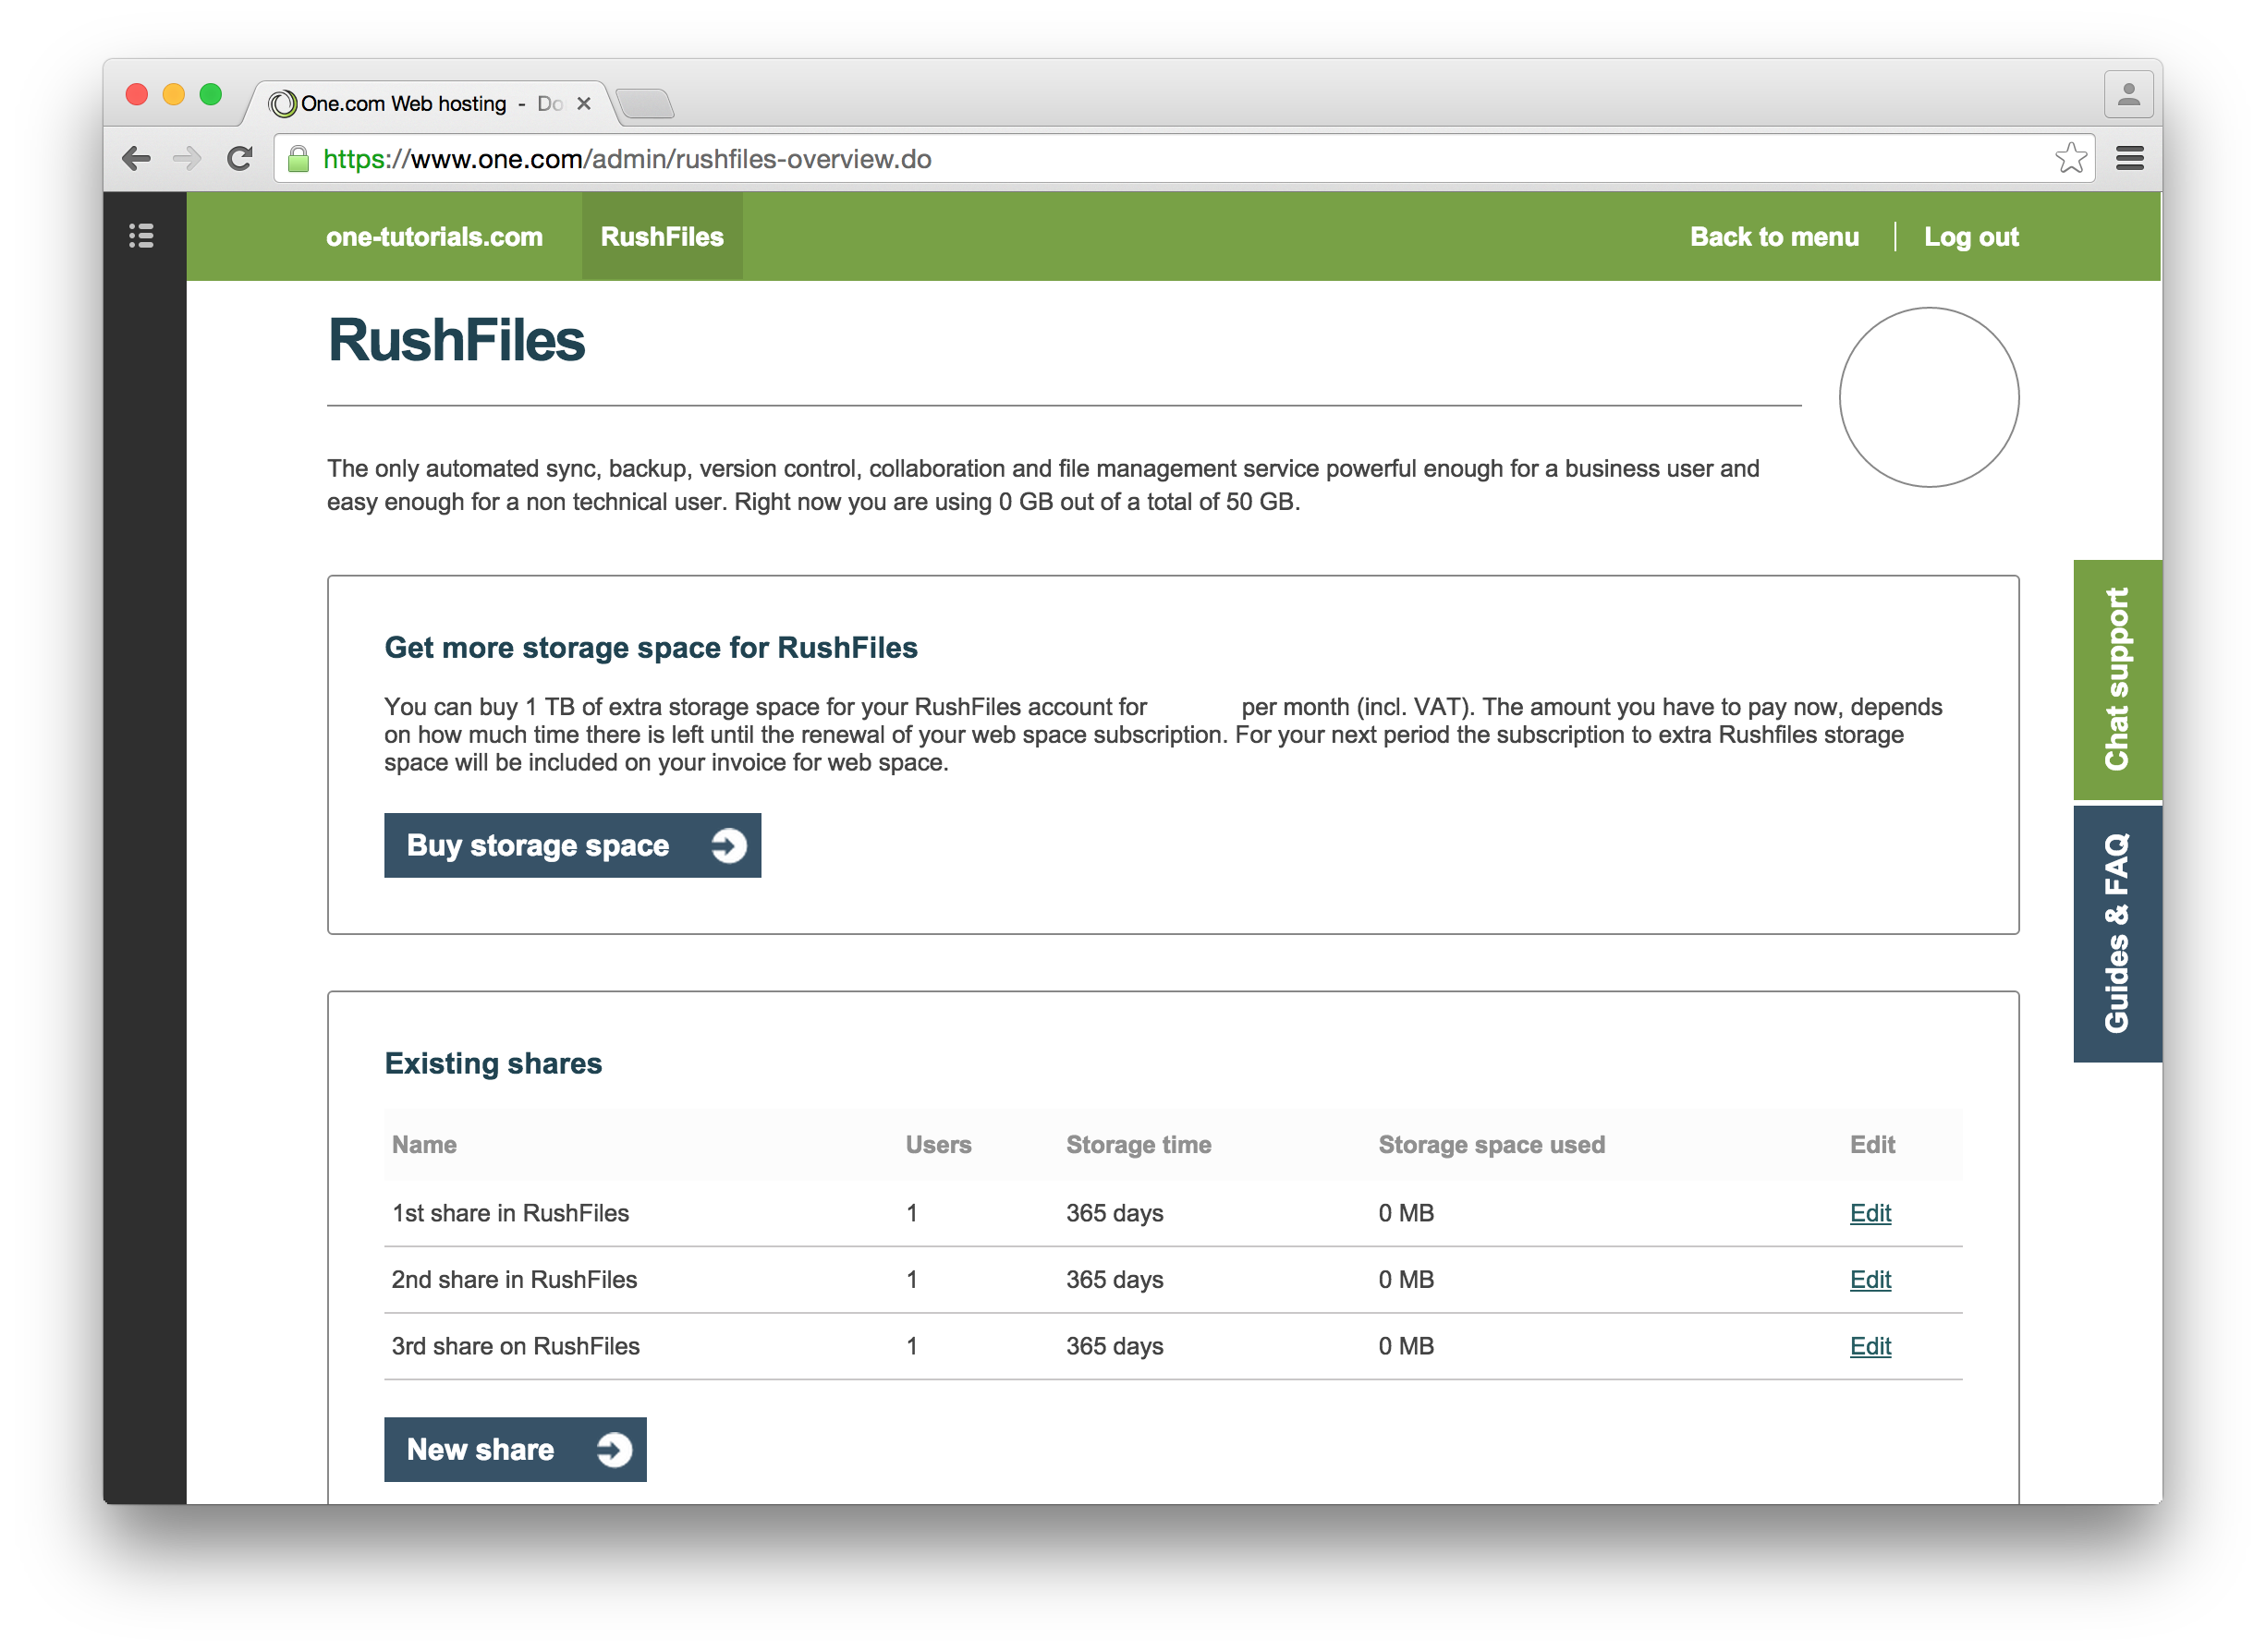
Task: Open the Chrome user profile icon
Action: coord(2128,95)
